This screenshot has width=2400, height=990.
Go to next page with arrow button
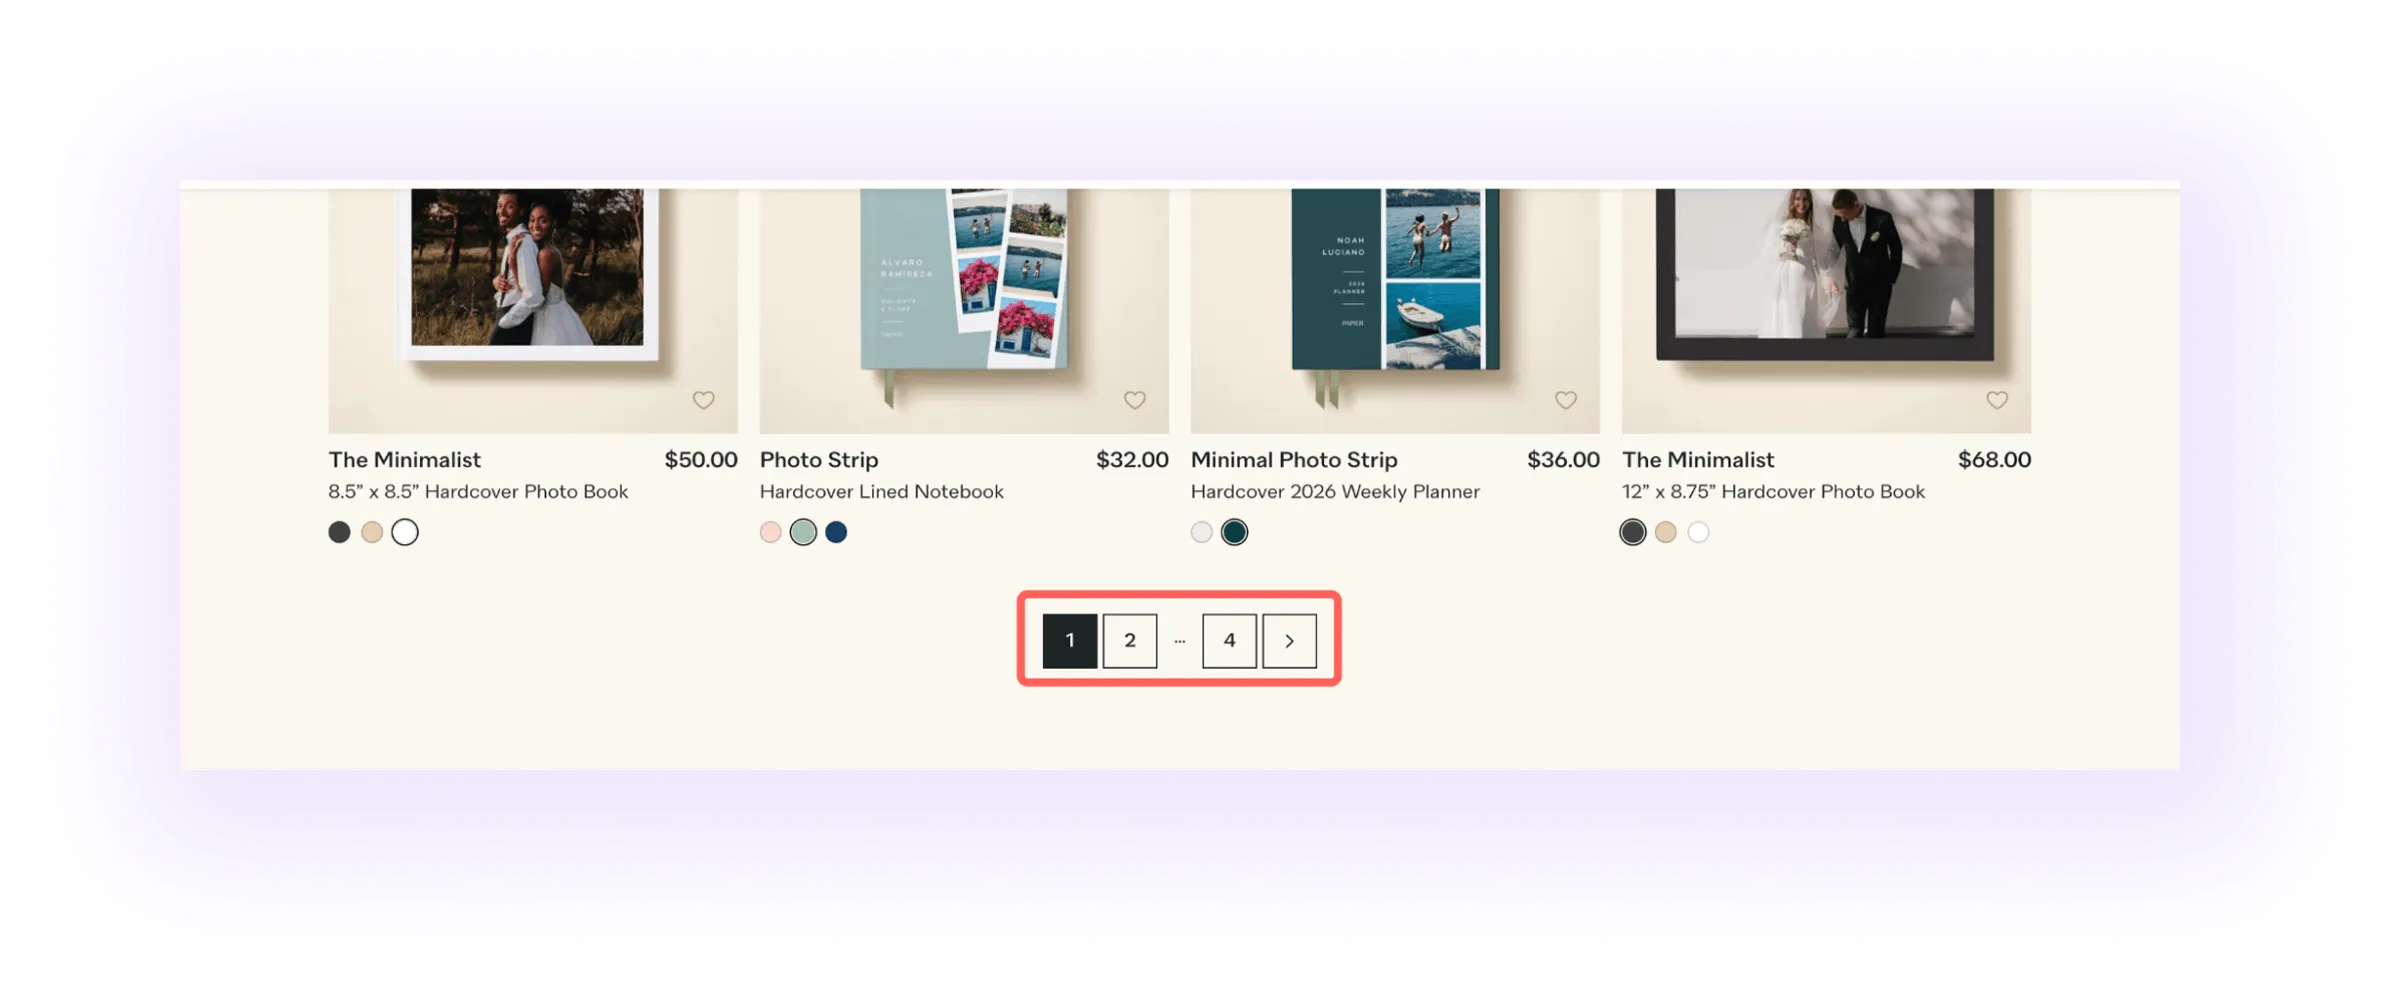click(1290, 641)
